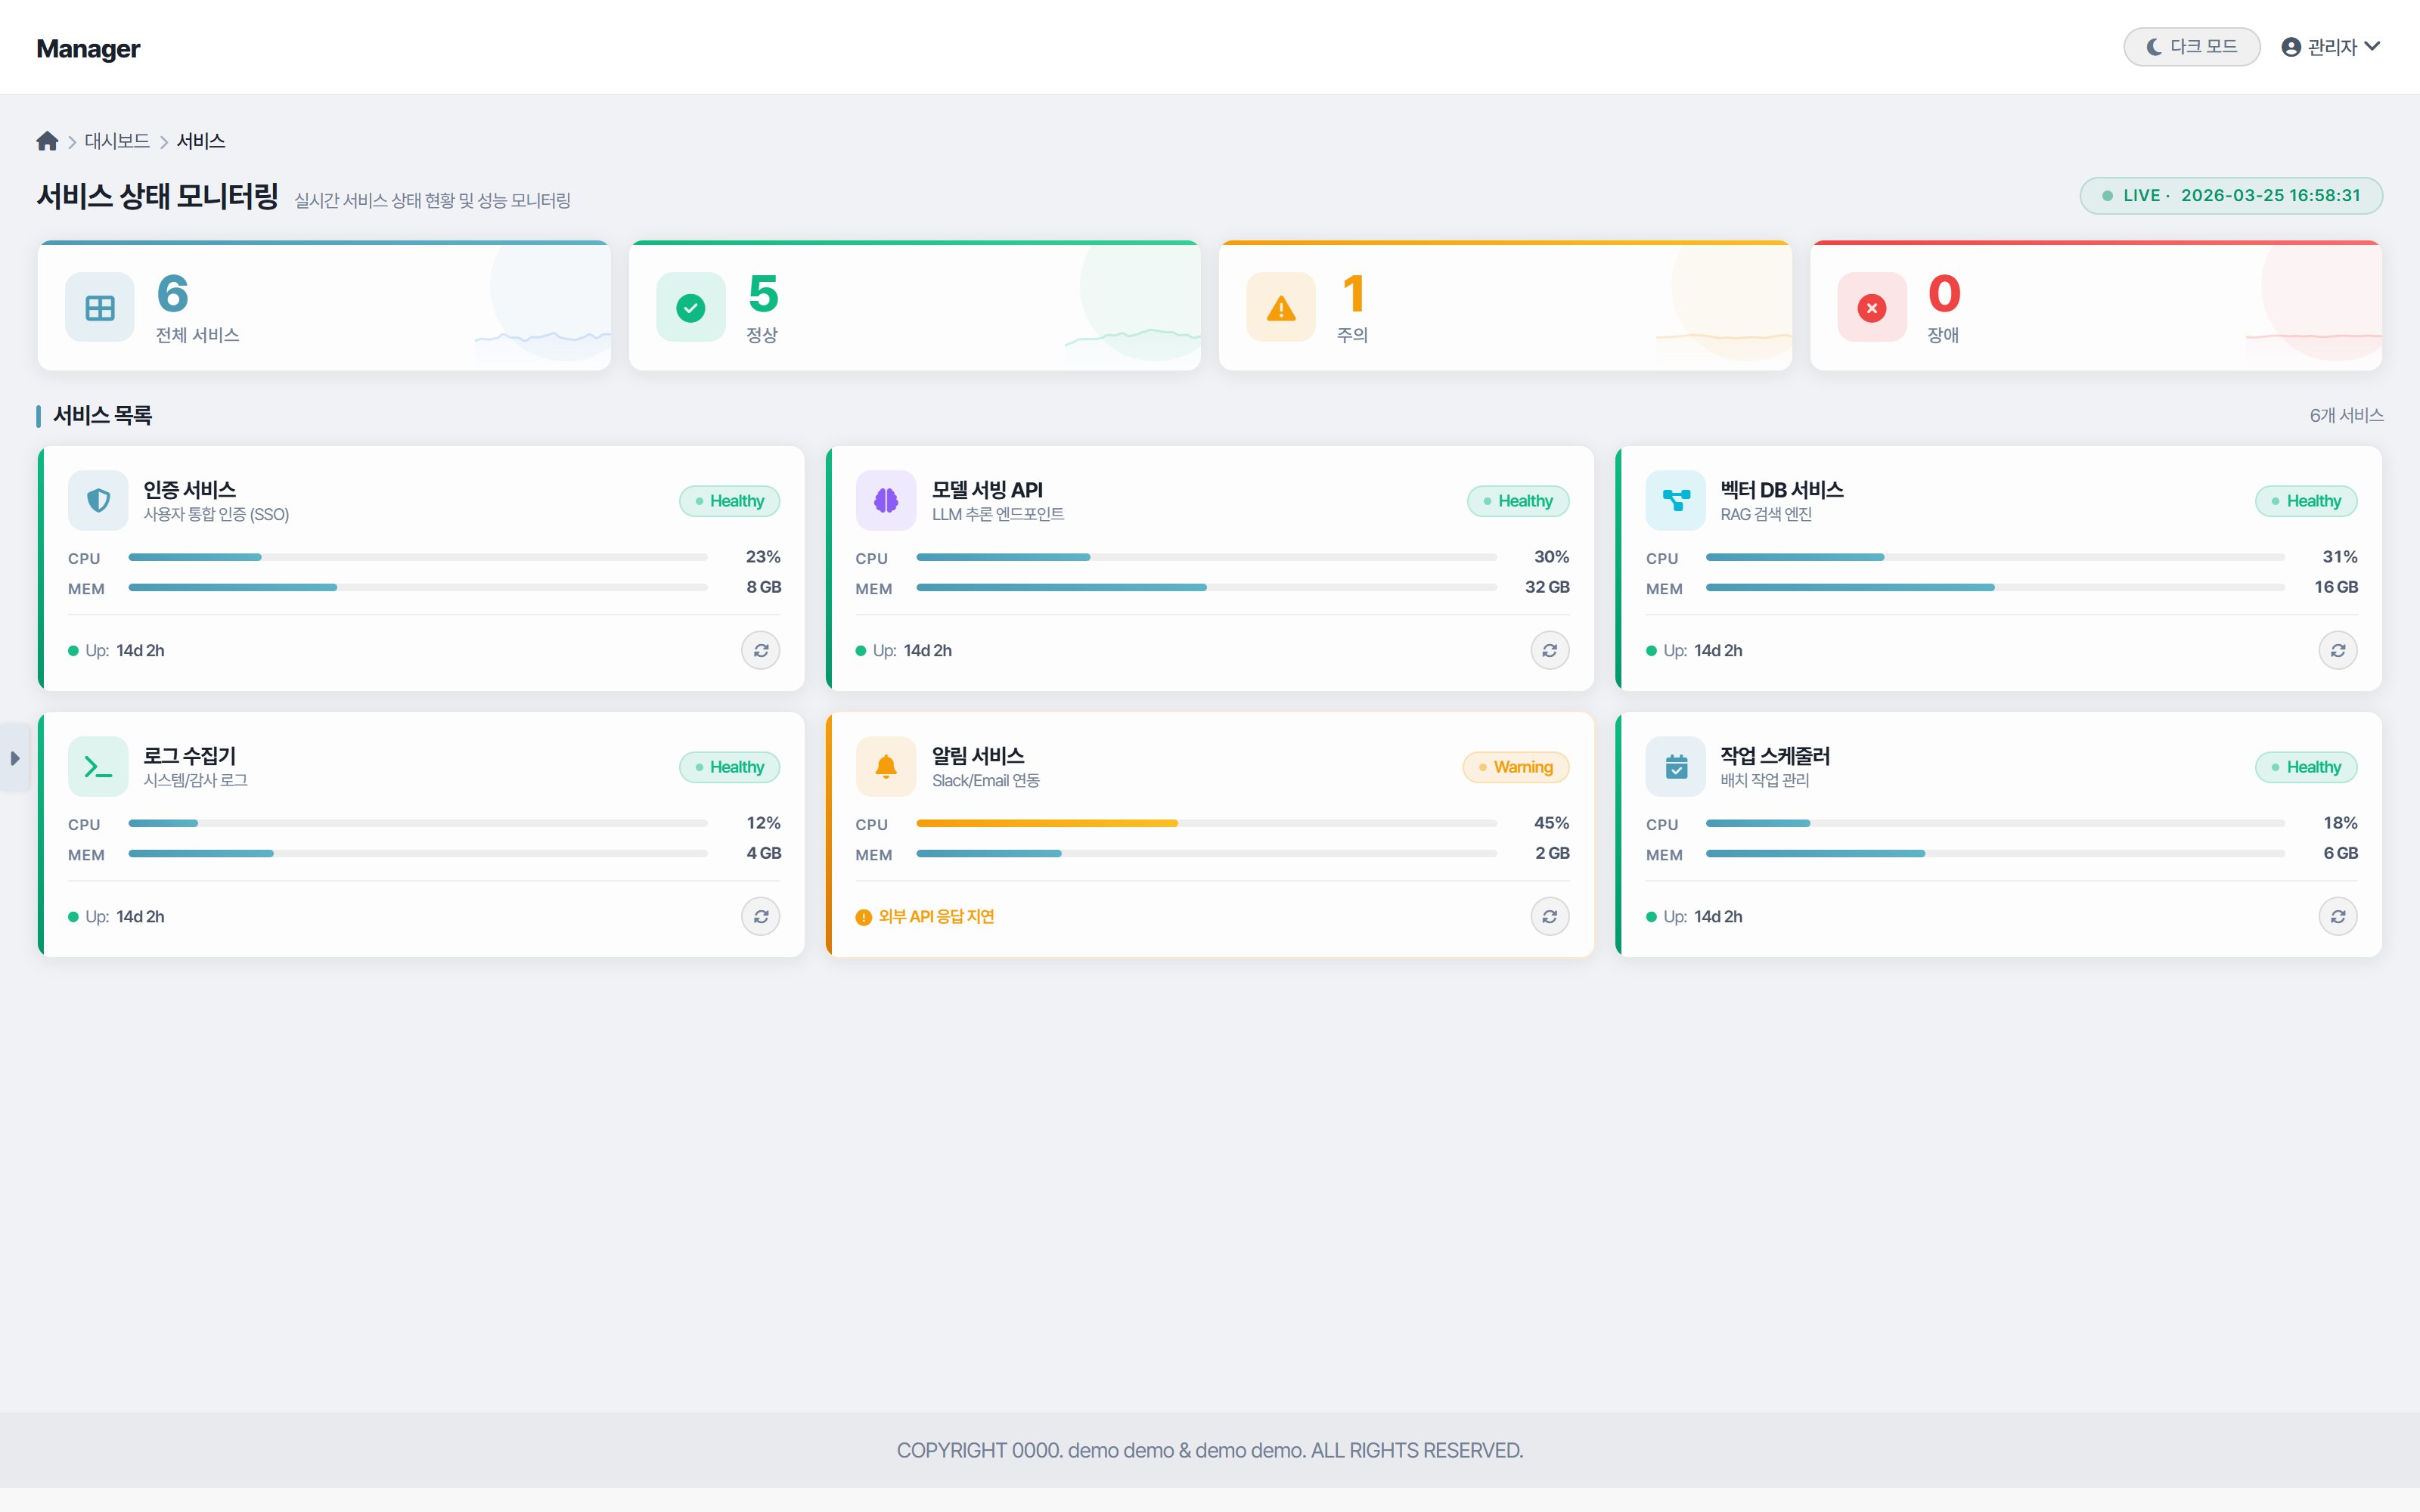The image size is (2420, 1512).
Task: Refresh the 모델 서빙 API card
Action: [x=1549, y=650]
